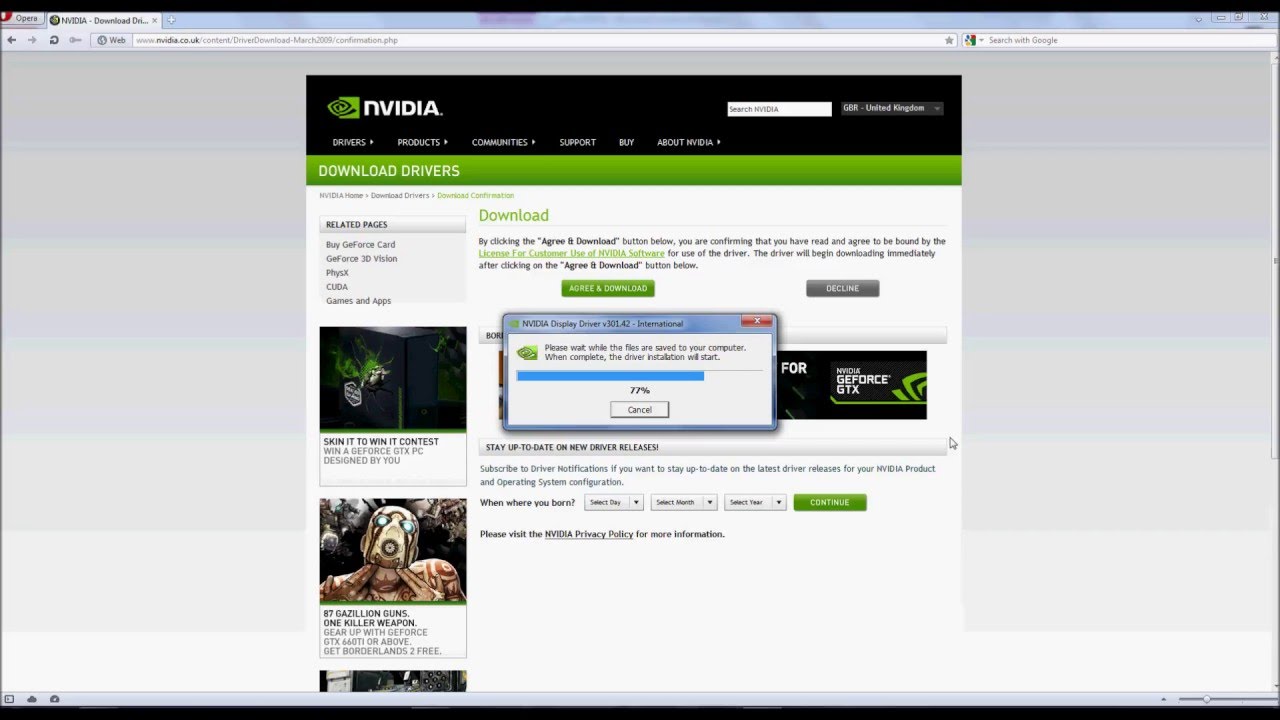Adjust the page zoom slider in status bar
Viewport: 1280px width, 720px height.
pos(1208,699)
